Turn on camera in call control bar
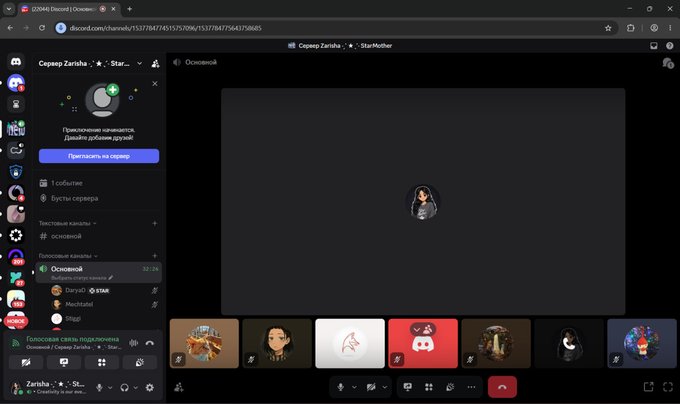This screenshot has width=680, height=404. [x=371, y=387]
